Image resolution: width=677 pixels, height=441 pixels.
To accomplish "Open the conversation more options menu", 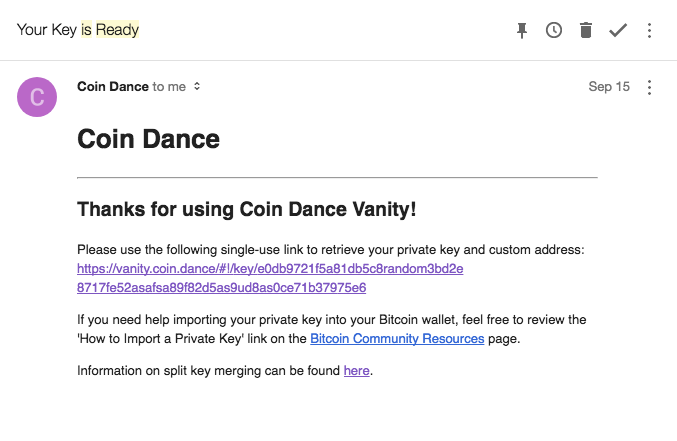I will click(649, 30).
